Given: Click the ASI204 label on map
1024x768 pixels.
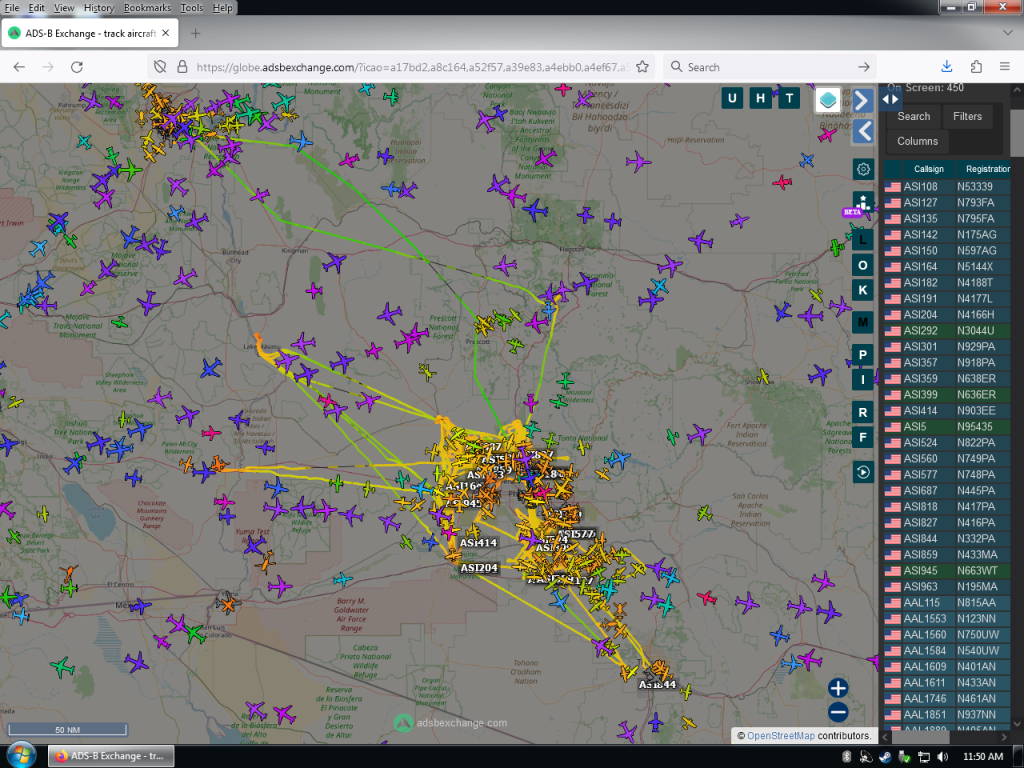Looking at the screenshot, I should point(479,568).
